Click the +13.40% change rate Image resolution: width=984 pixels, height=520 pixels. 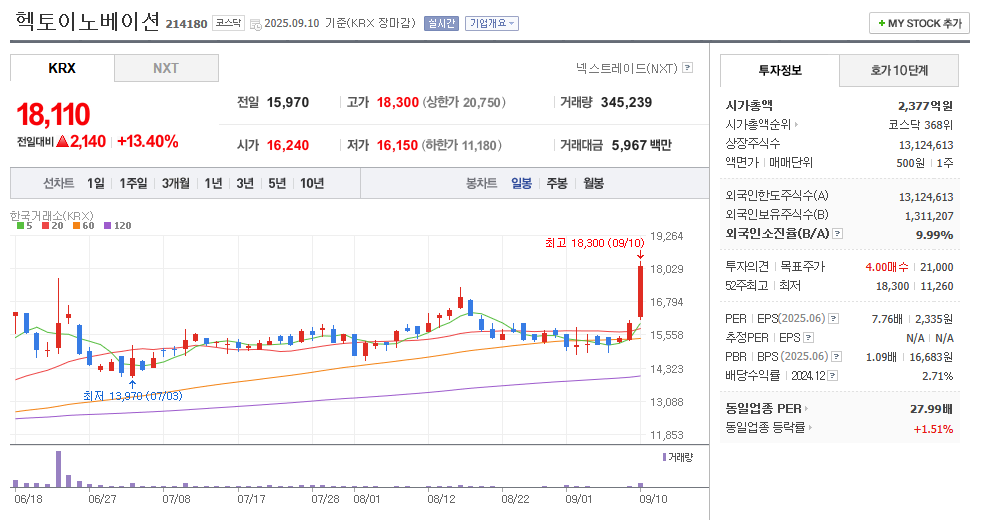(147, 141)
